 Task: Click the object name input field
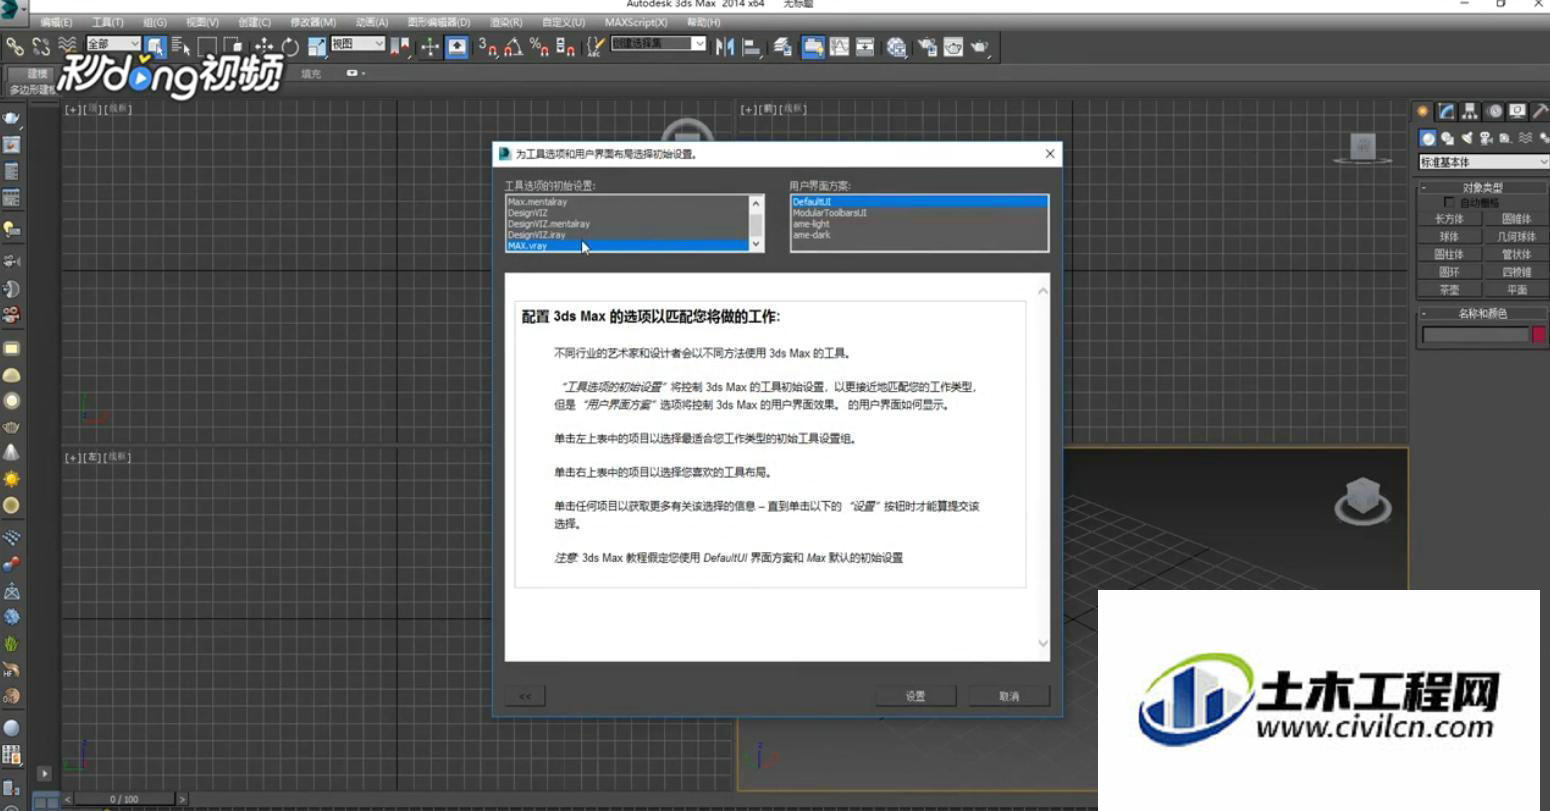click(1476, 335)
